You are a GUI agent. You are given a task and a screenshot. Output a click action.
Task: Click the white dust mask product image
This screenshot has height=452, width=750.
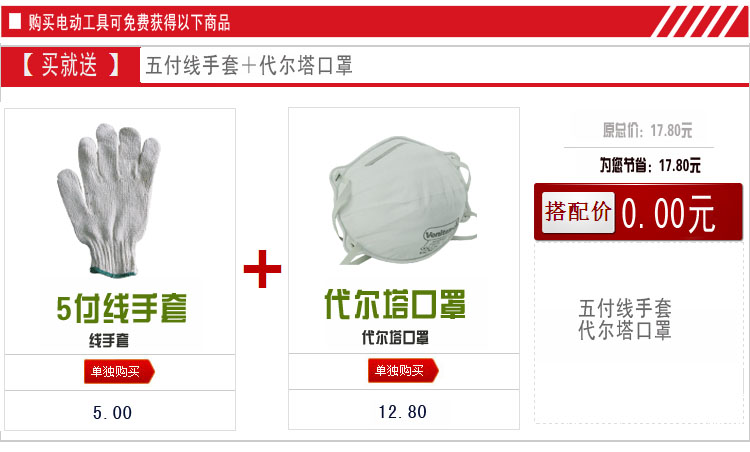tap(403, 201)
